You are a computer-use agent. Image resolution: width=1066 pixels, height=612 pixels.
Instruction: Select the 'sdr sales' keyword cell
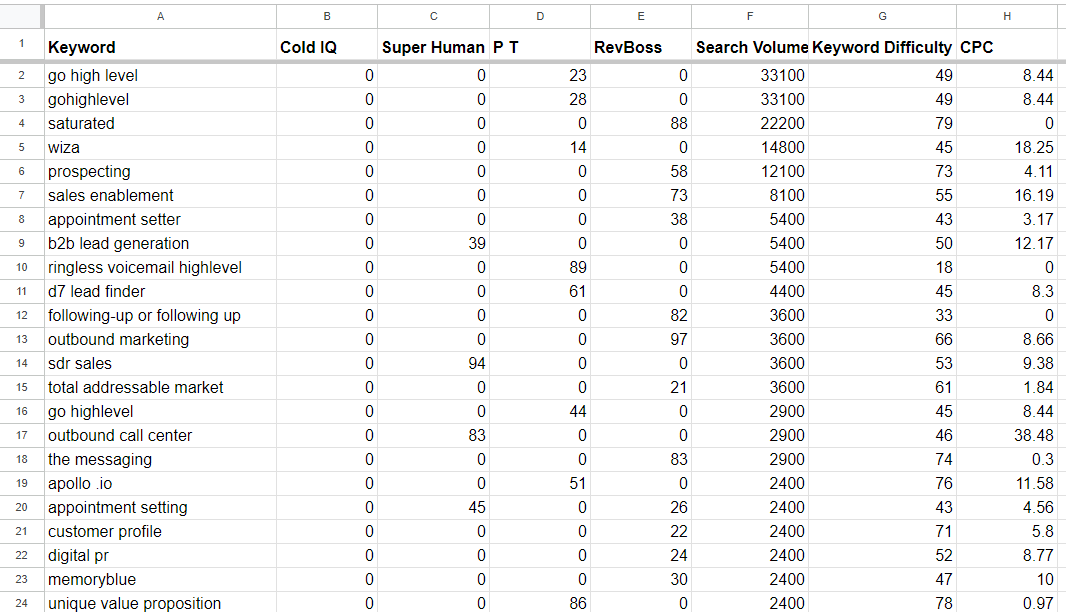pyautogui.click(x=160, y=363)
